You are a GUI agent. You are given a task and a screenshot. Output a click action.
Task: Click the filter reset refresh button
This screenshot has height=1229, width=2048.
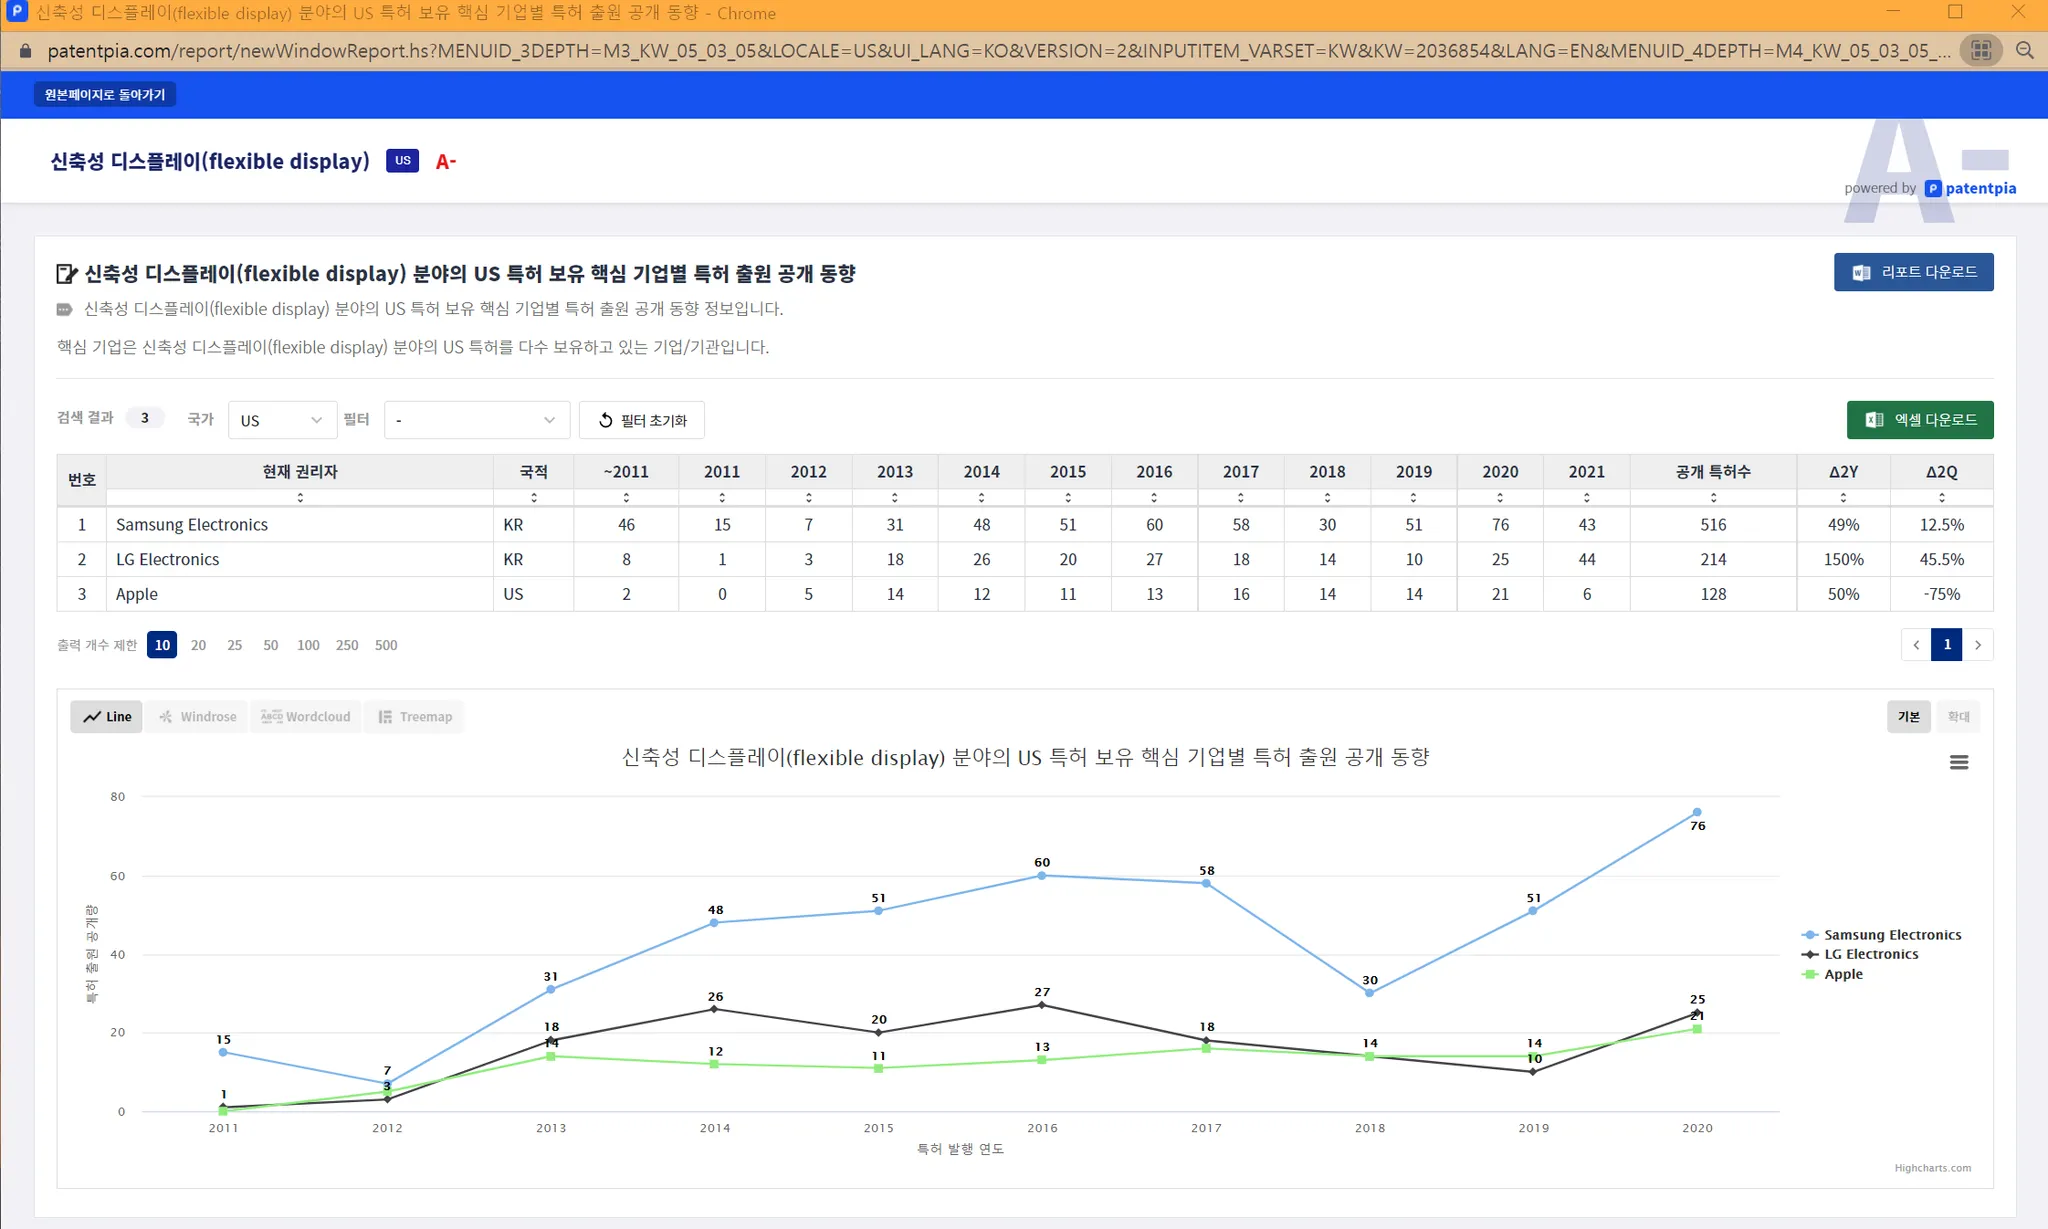coord(642,420)
